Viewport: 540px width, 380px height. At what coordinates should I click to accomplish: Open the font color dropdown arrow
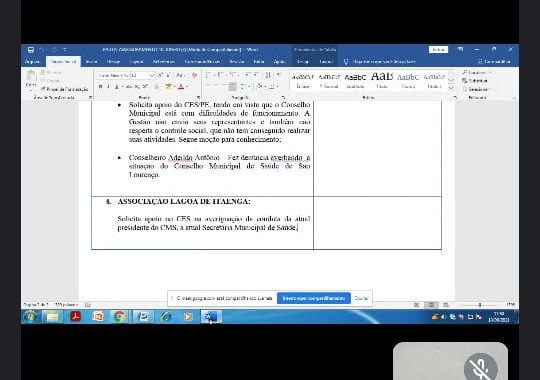[x=187, y=86]
